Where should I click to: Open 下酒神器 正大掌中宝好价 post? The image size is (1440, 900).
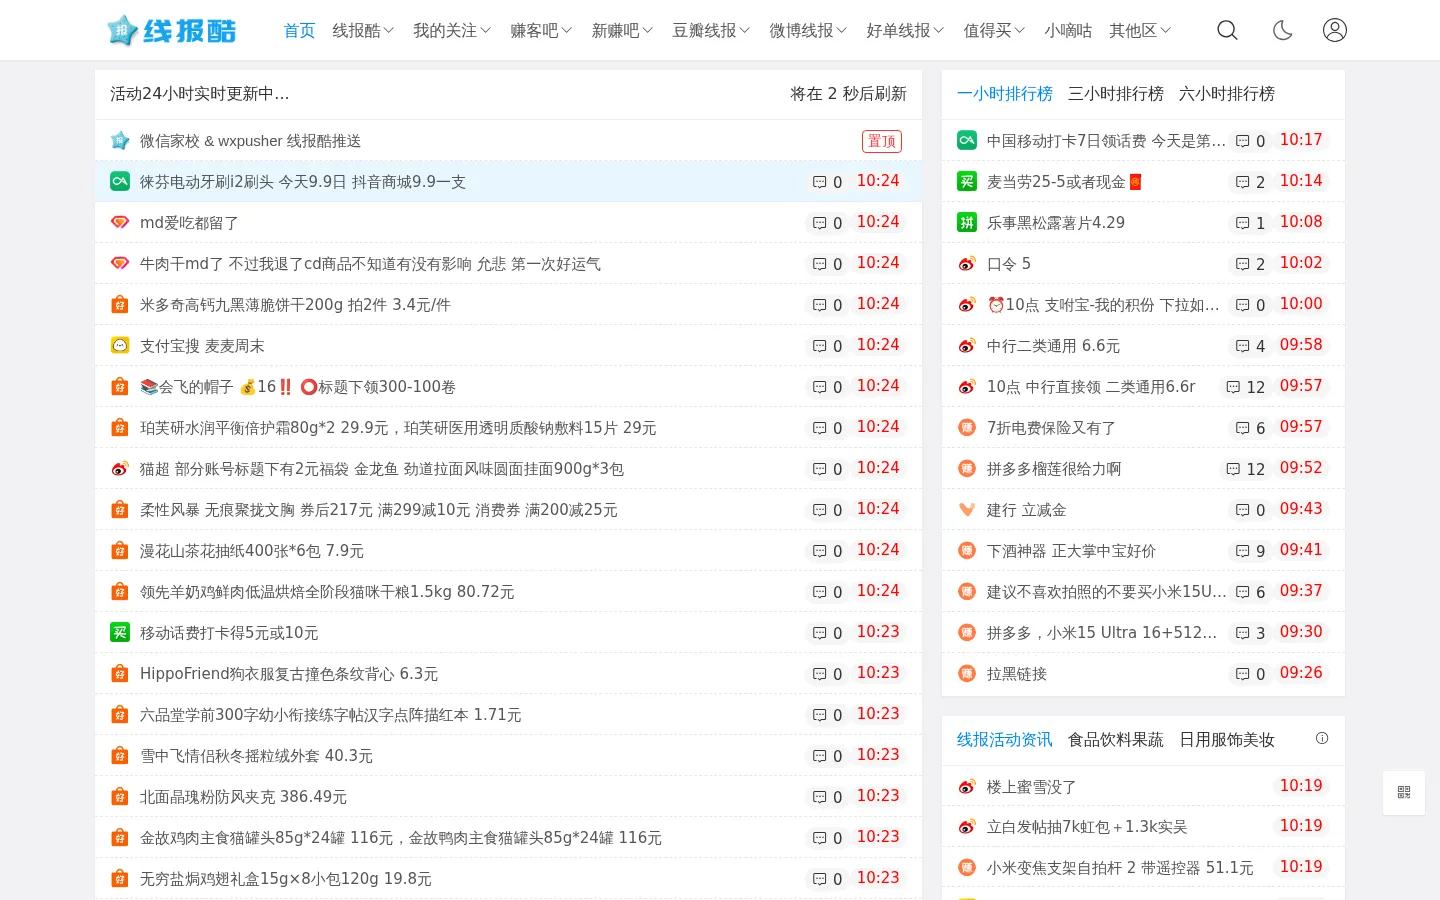click(x=1071, y=551)
